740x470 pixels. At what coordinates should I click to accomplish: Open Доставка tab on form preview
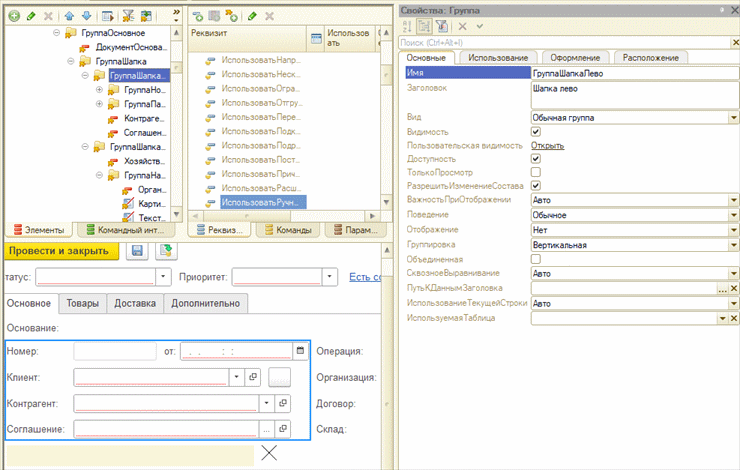[x=135, y=303]
